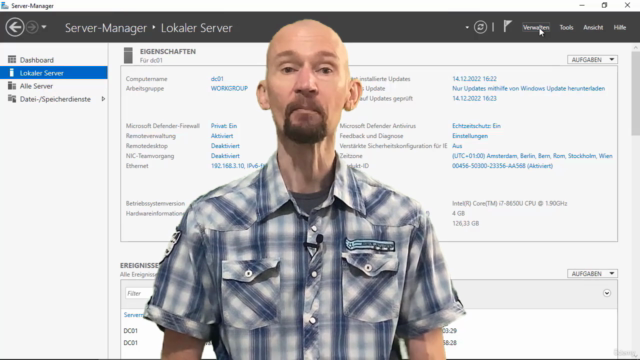Screen dimensions: 640x360
Task: Click the Eigenschaften server tile icon
Action: tap(128, 56)
